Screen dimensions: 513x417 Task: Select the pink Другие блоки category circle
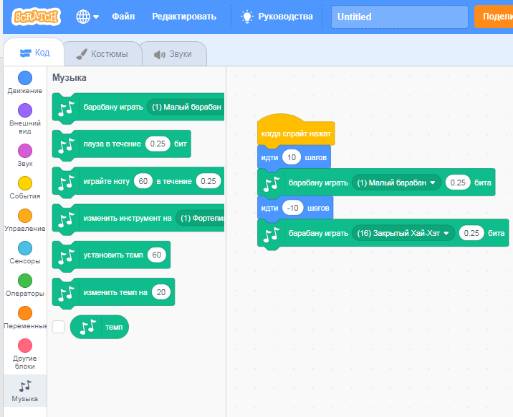[25, 346]
